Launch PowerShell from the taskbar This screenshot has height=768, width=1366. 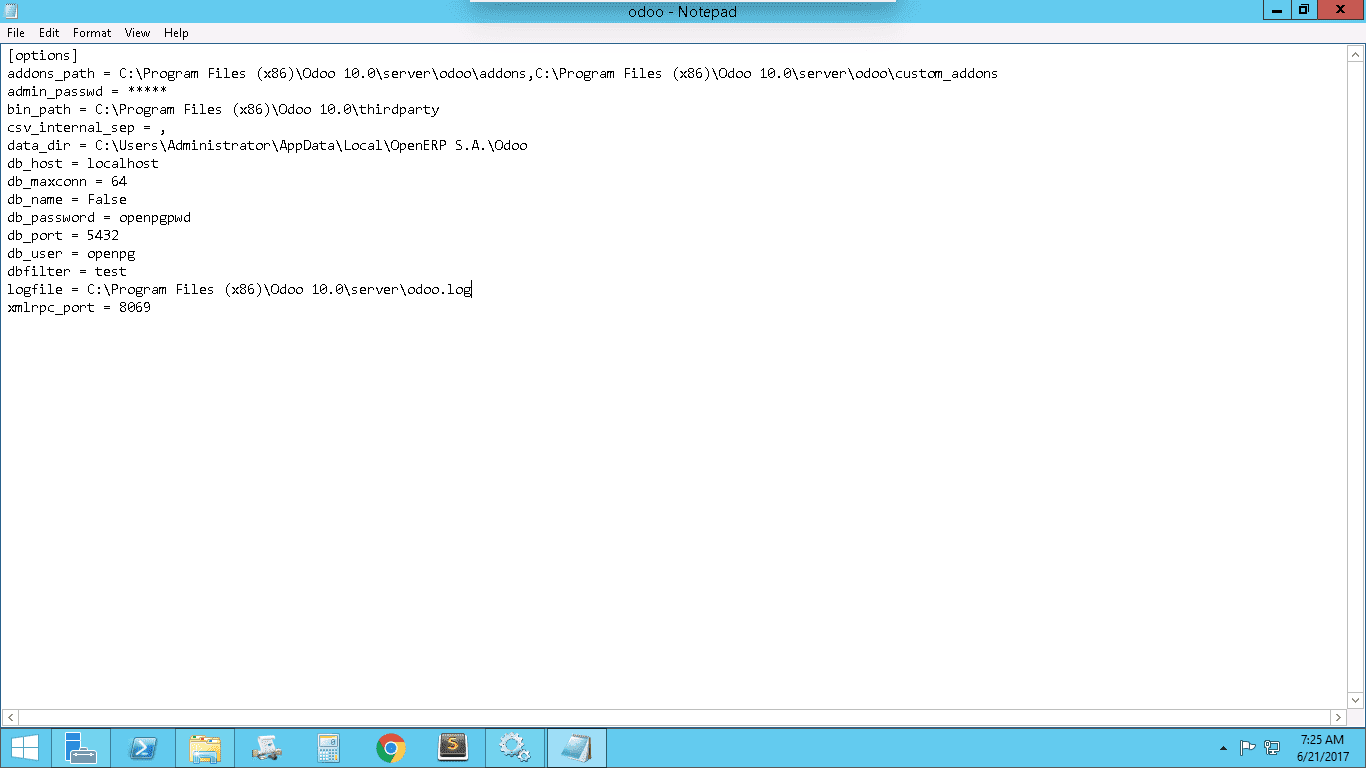tap(143, 748)
